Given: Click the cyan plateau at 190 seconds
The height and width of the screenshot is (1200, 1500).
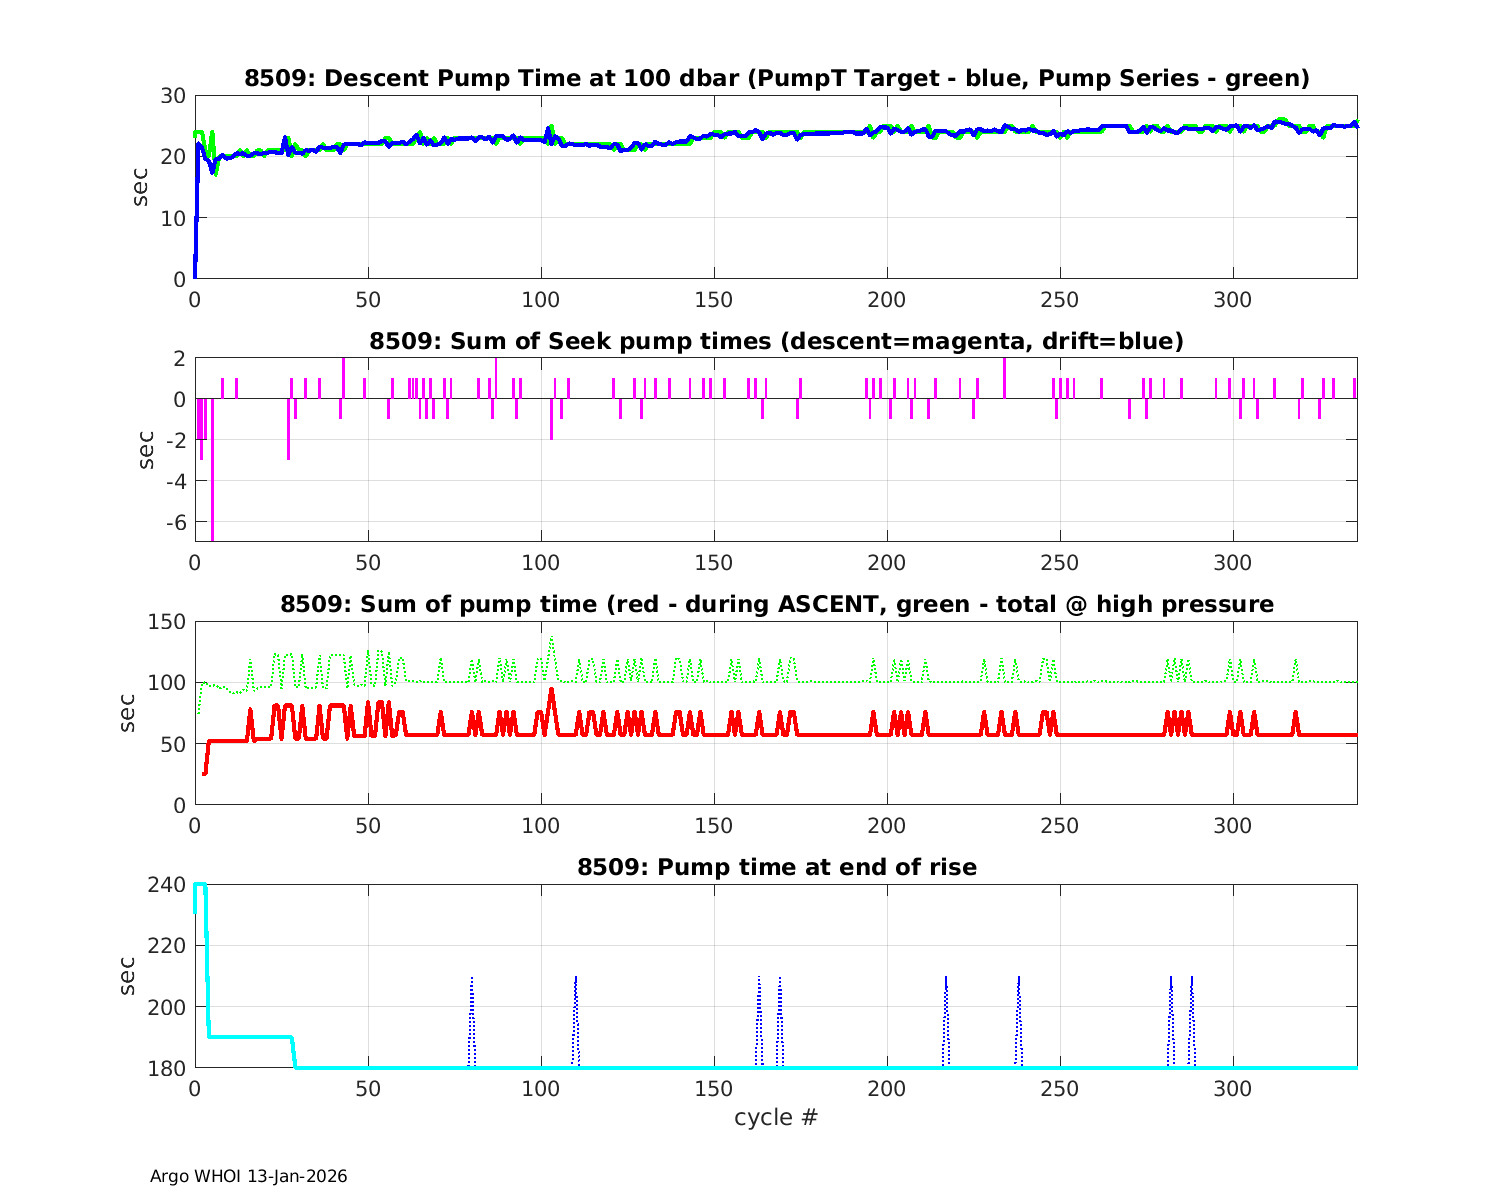Looking at the screenshot, I should 250,1037.
